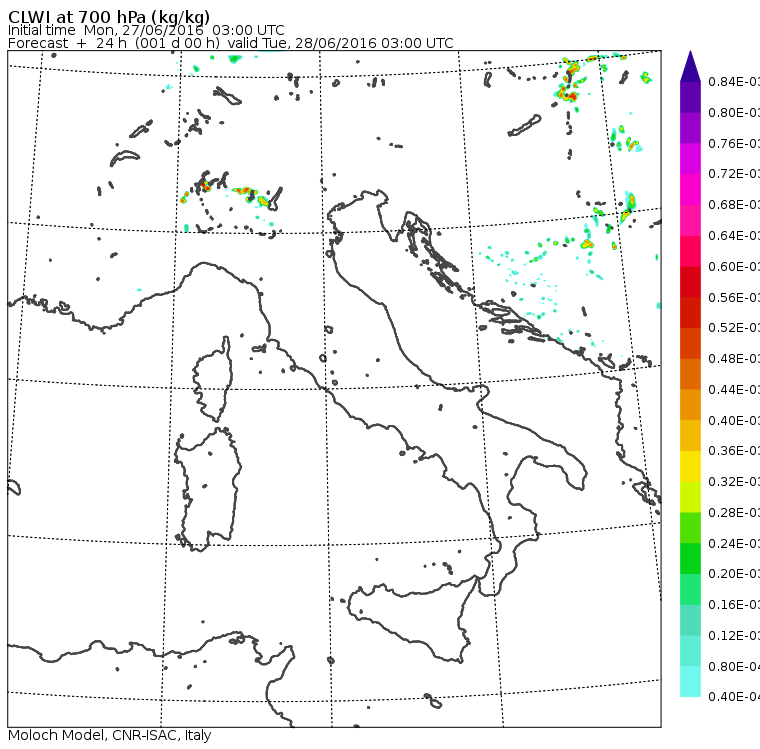Click the 0.72E-03 legend label
The width and height of the screenshot is (760, 749).
click(x=734, y=174)
